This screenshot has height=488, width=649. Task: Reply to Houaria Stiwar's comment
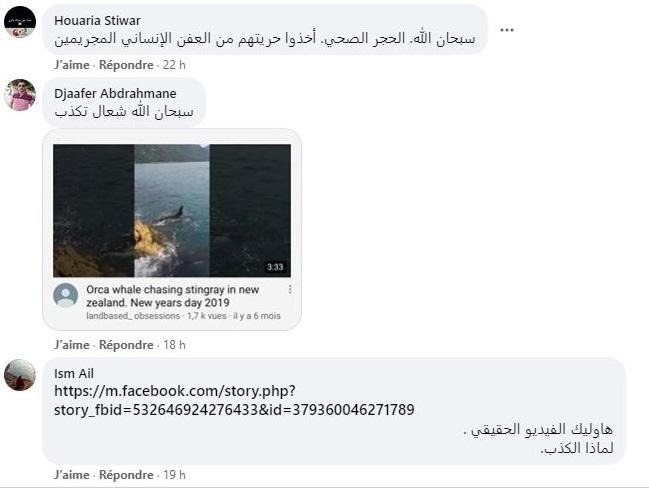pyautogui.click(x=126, y=65)
